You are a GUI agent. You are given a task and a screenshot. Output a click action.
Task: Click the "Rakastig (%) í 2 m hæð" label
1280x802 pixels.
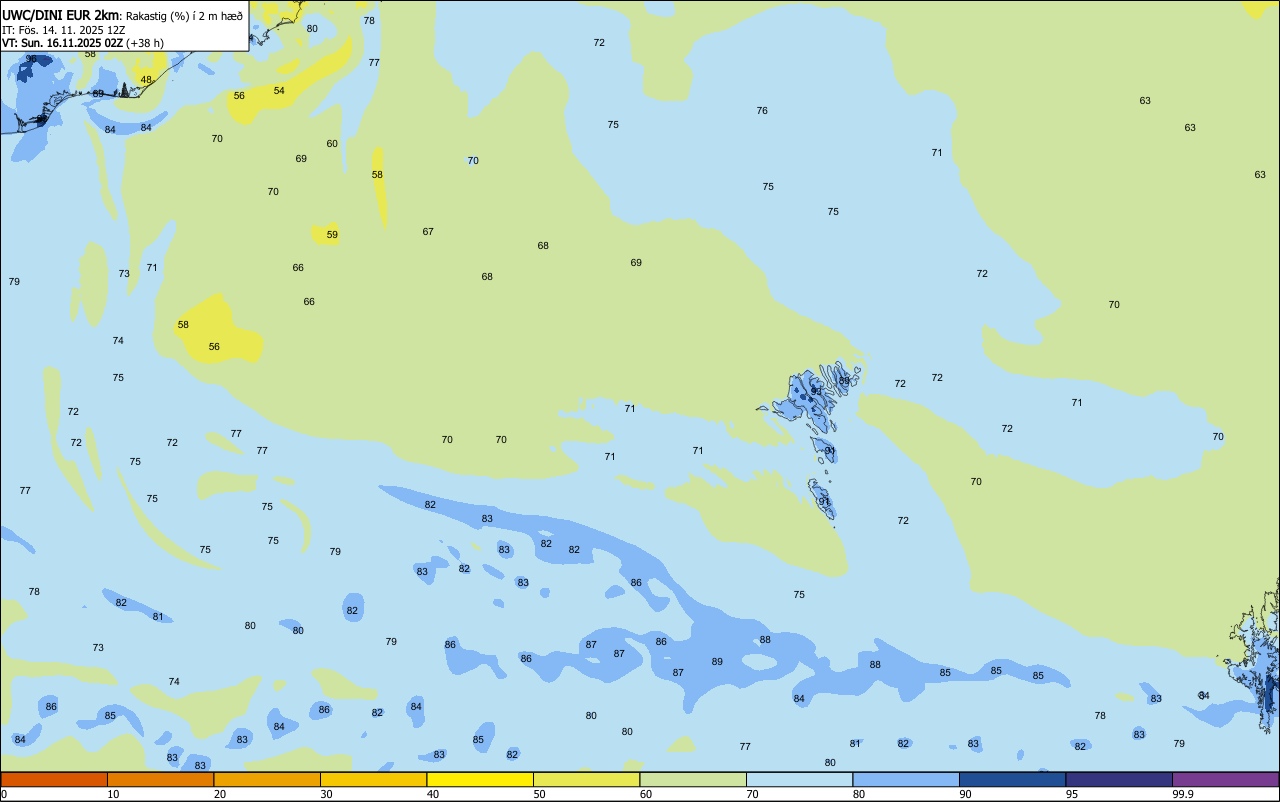point(184,15)
